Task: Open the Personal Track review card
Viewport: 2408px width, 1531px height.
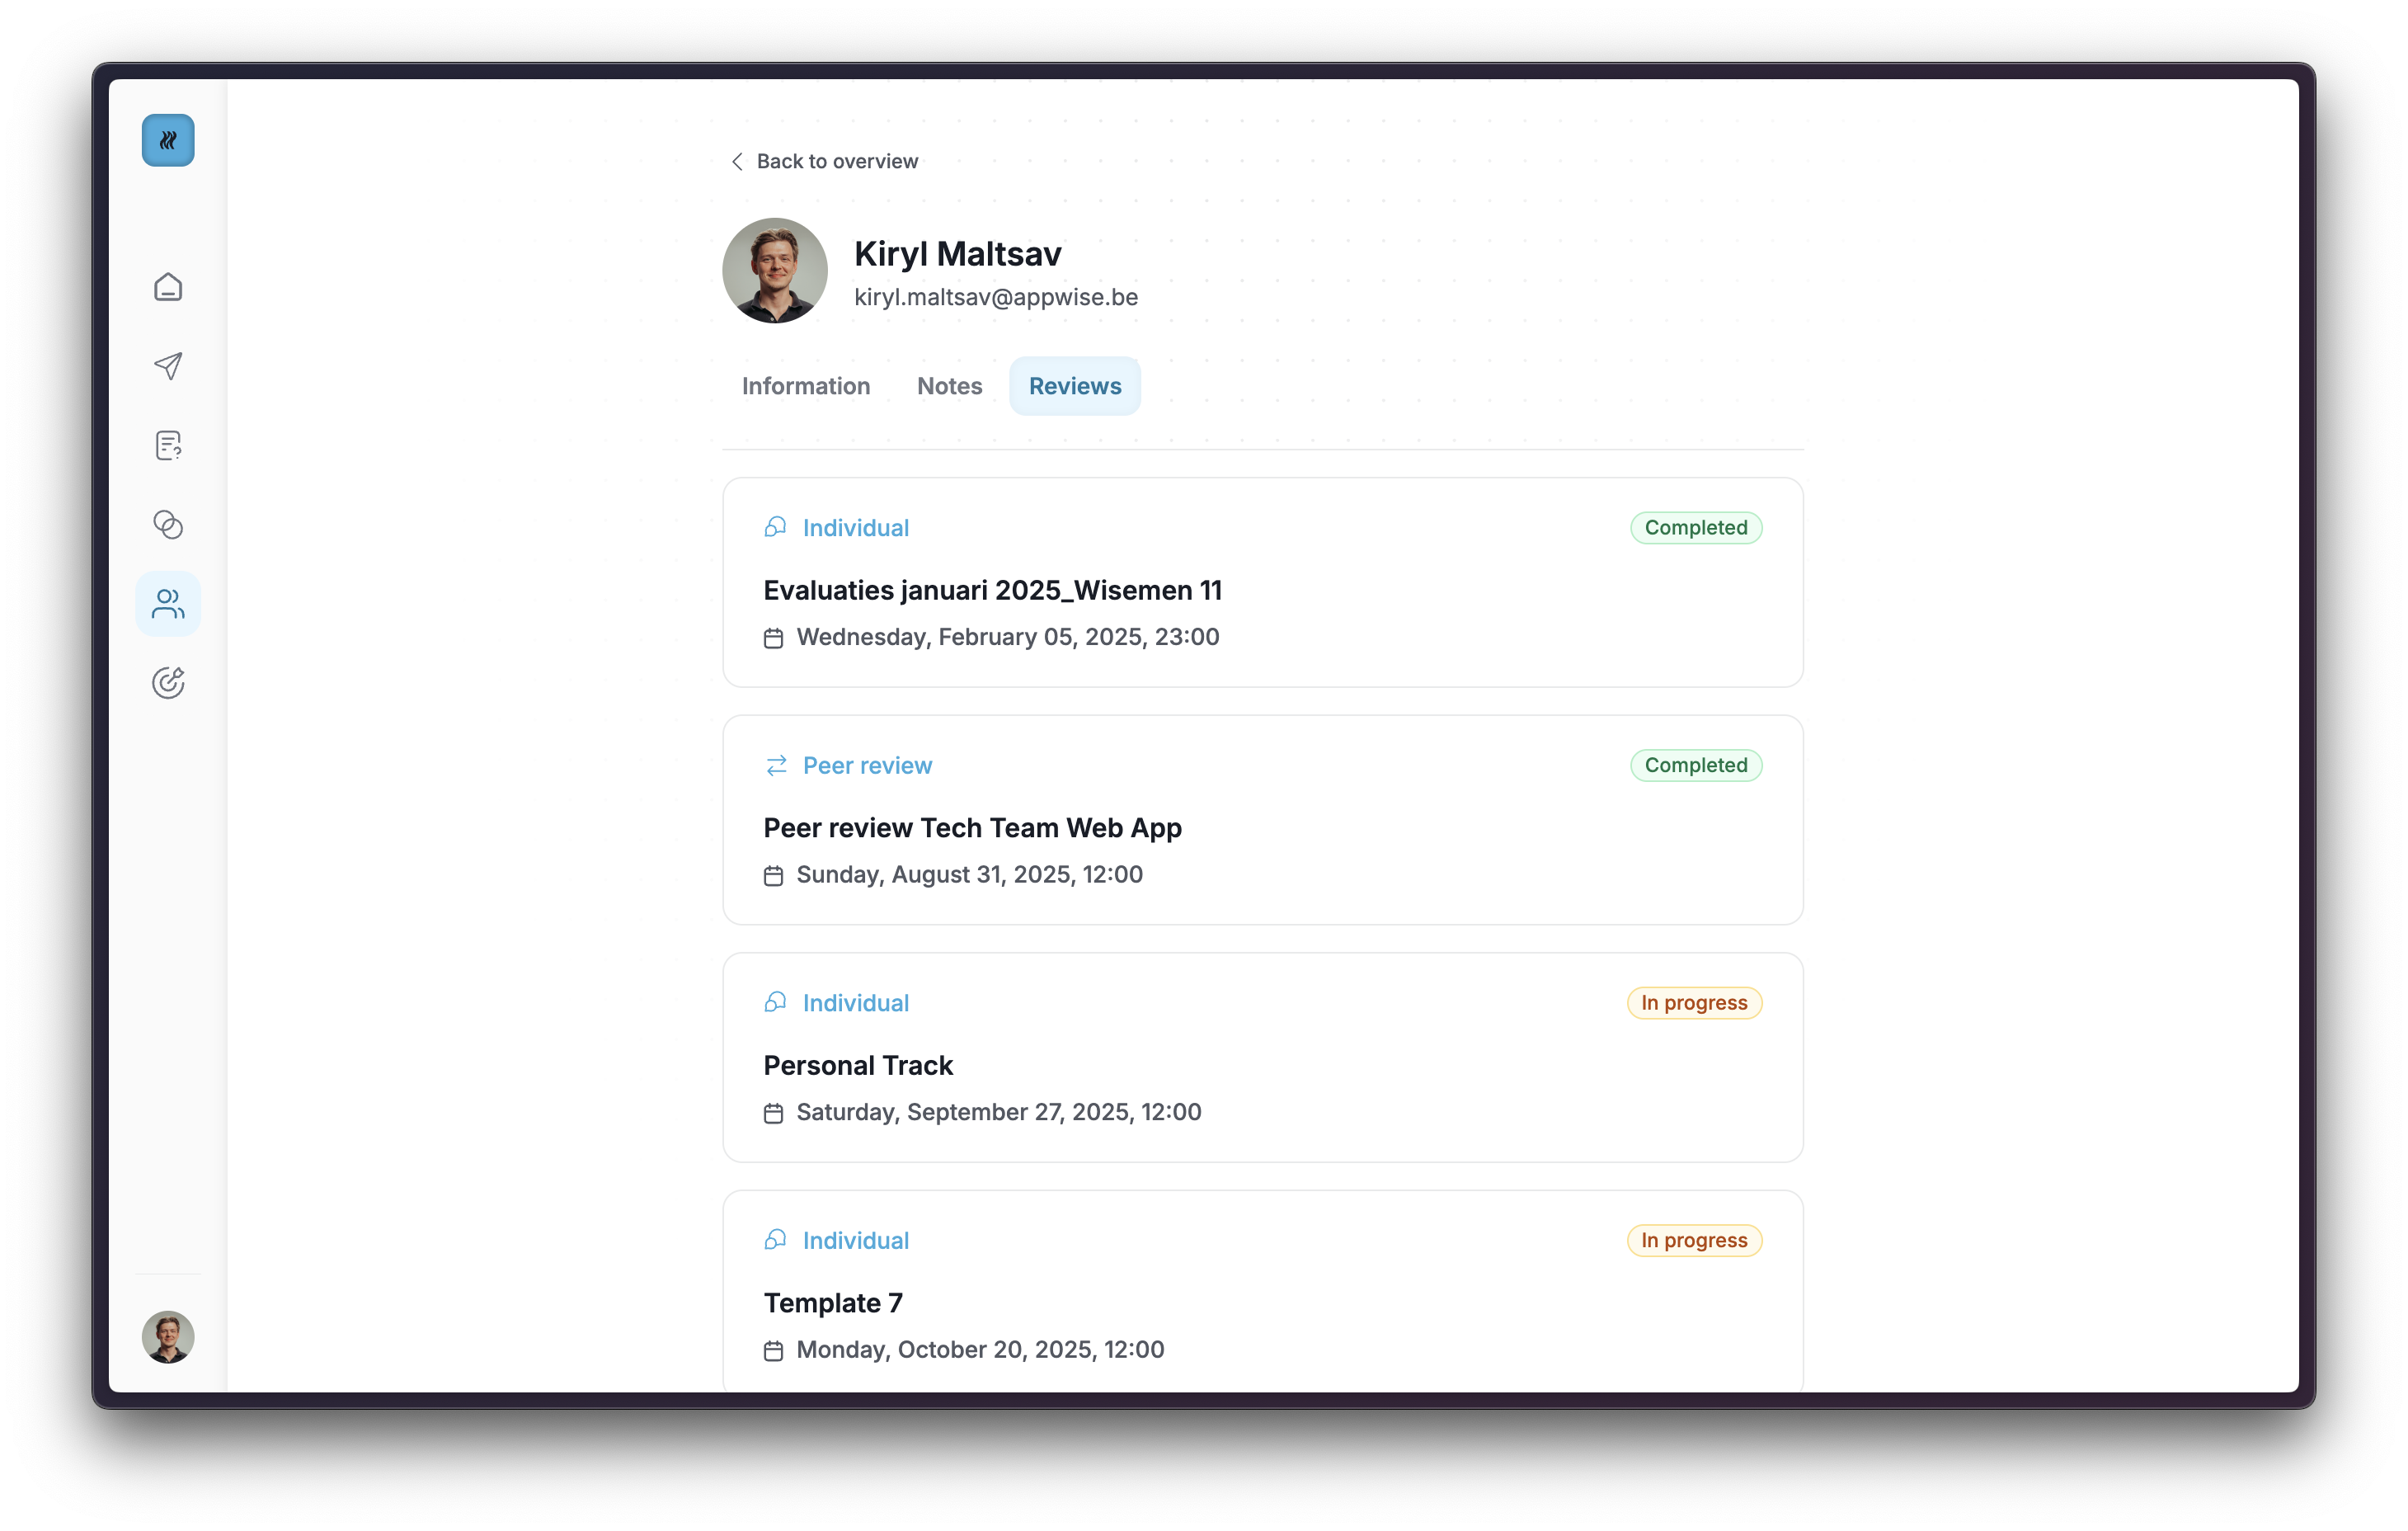Action: tap(858, 1065)
